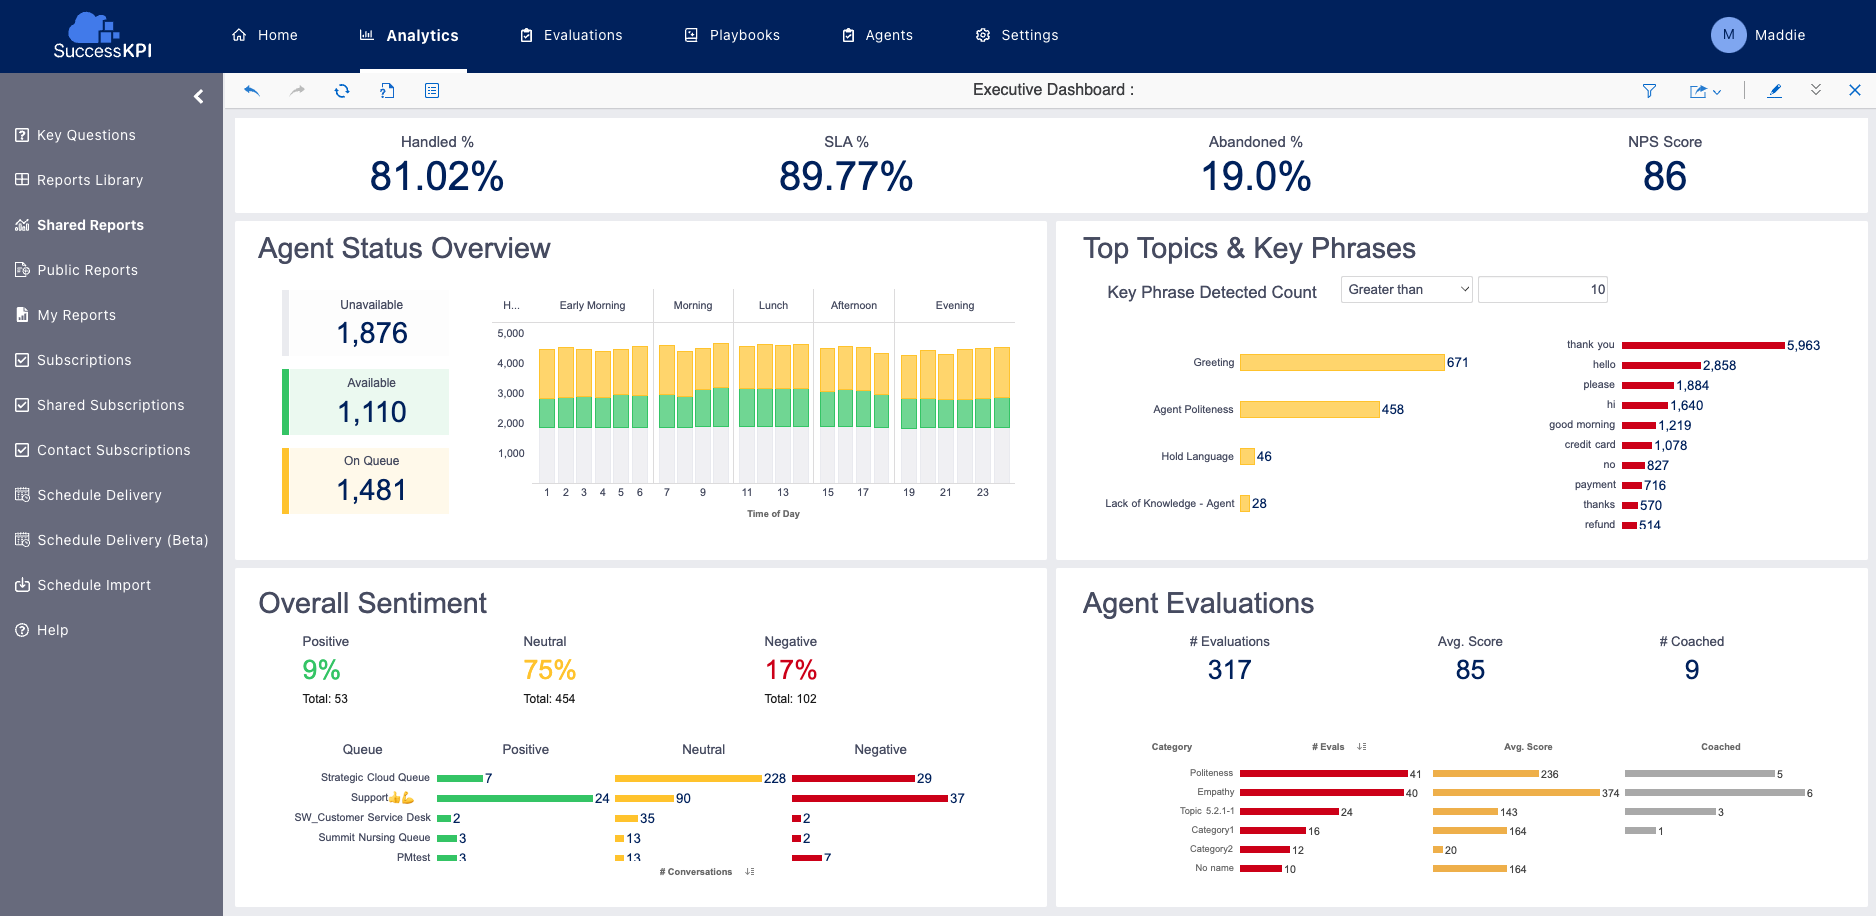Viewport: 1876px width, 916px height.
Task: Switch to the Playbooks tab
Action: pos(732,35)
